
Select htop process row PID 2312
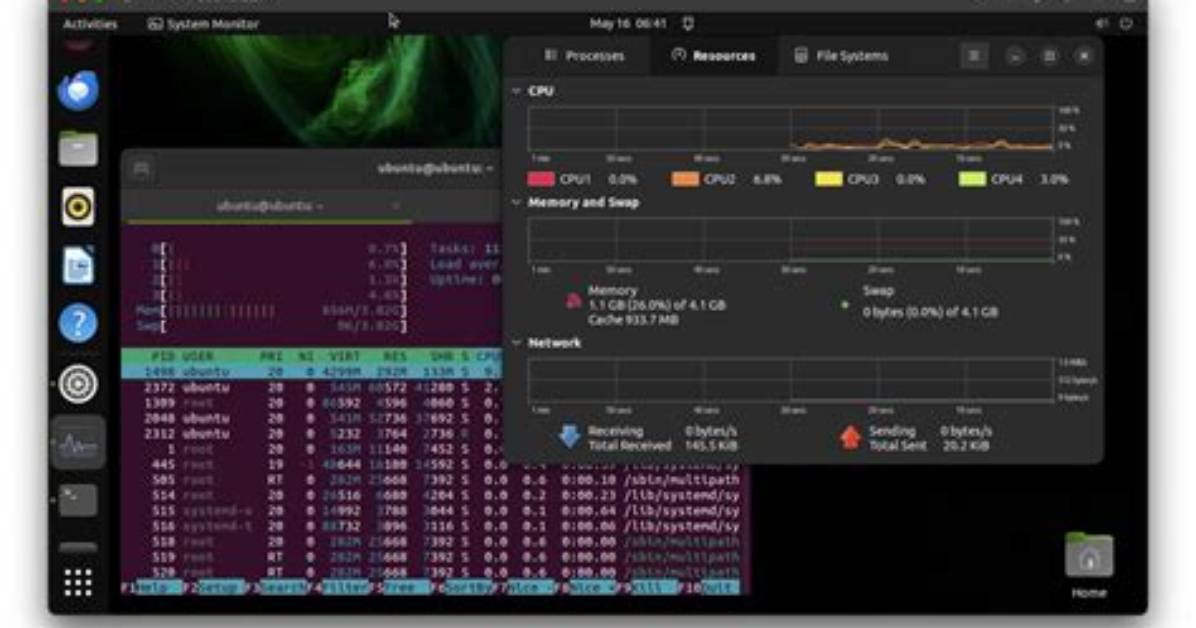point(311,433)
